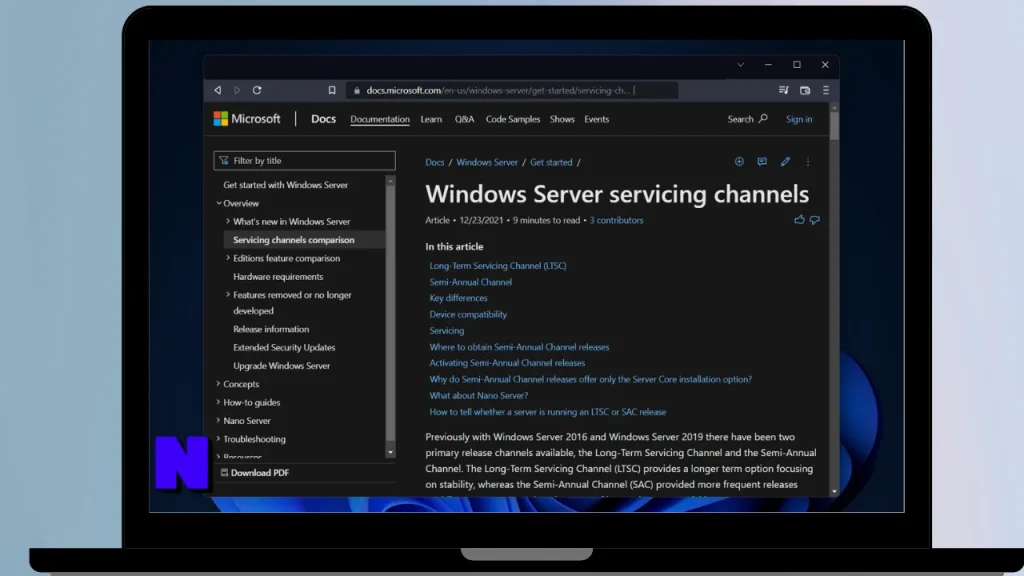1024x576 pixels.
Task: Click the Microsoft logo
Action: [x=247, y=118]
